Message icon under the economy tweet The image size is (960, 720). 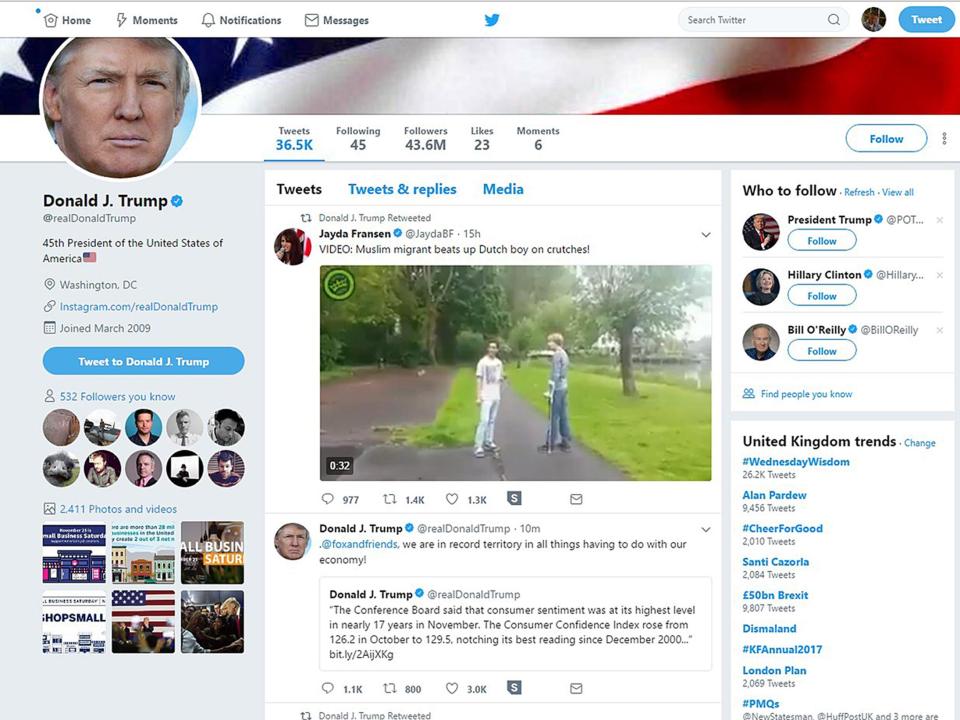[576, 688]
